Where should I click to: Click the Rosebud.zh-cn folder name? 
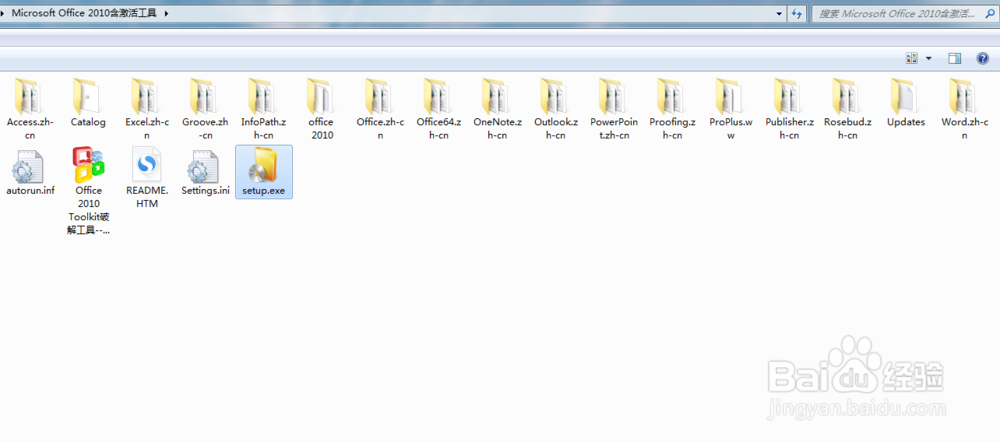pos(848,128)
